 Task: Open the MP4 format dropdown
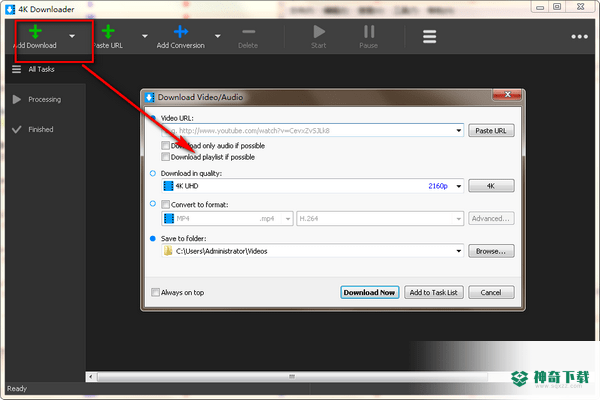tap(287, 219)
